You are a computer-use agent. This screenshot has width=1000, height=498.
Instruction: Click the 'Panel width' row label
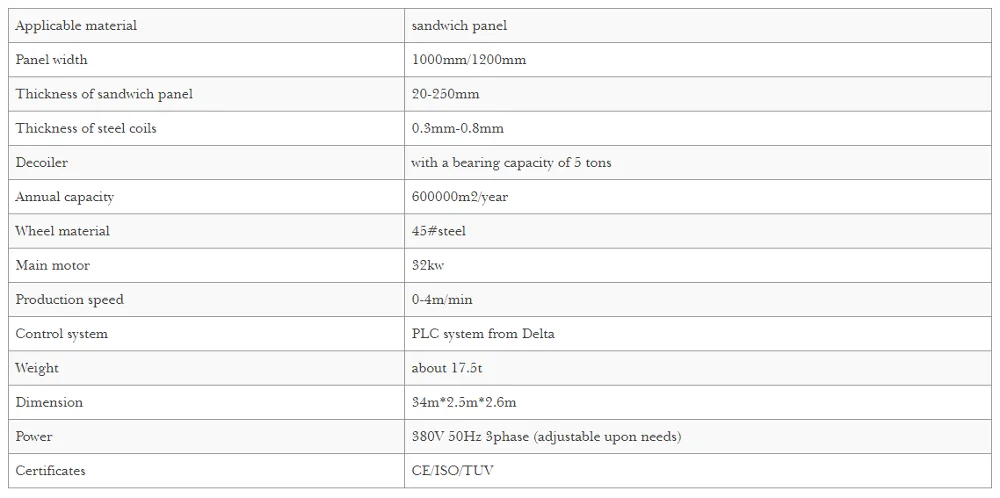51,60
